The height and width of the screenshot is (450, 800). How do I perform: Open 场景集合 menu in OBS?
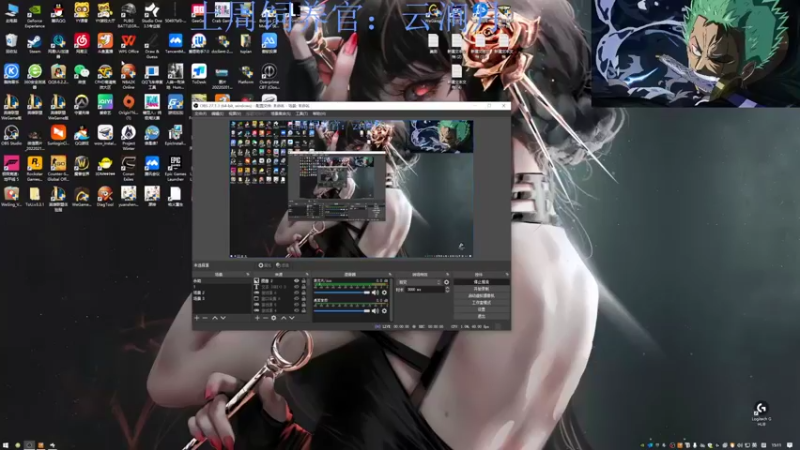(280, 114)
